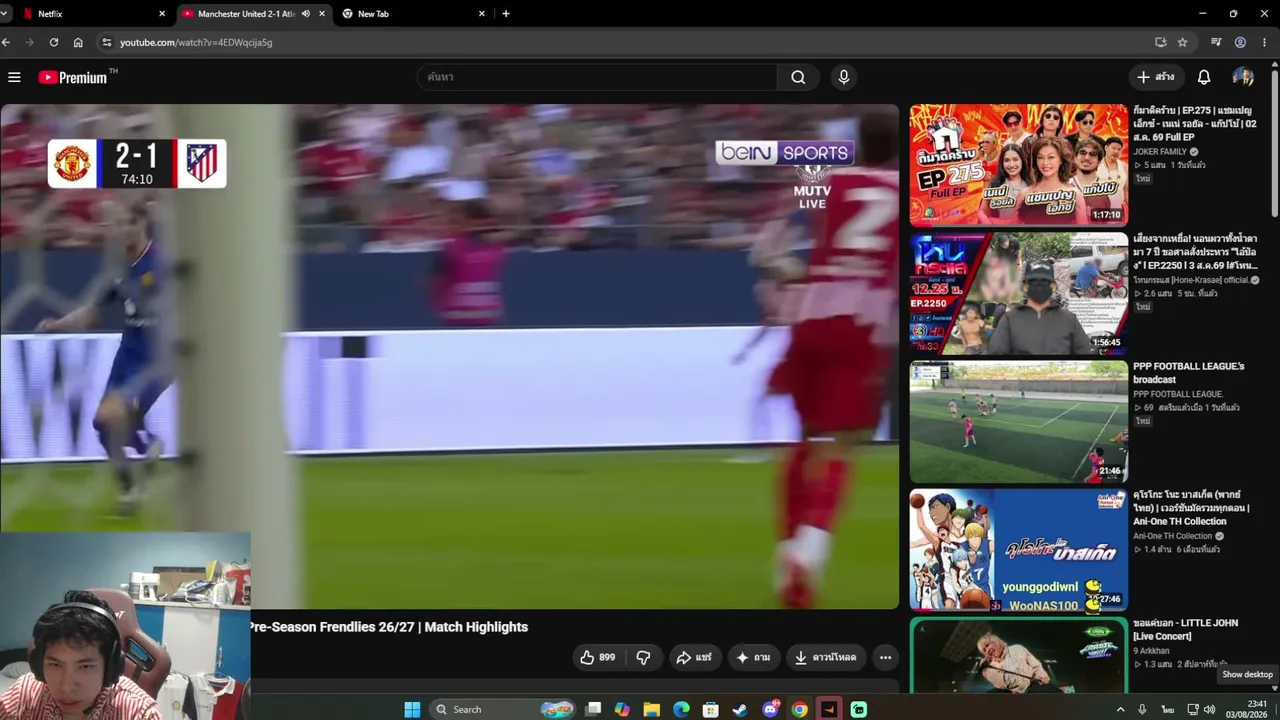Play the EP.275 Full EP thumbnail
Image resolution: width=1280 pixels, height=720 pixels.
pyautogui.click(x=1019, y=165)
